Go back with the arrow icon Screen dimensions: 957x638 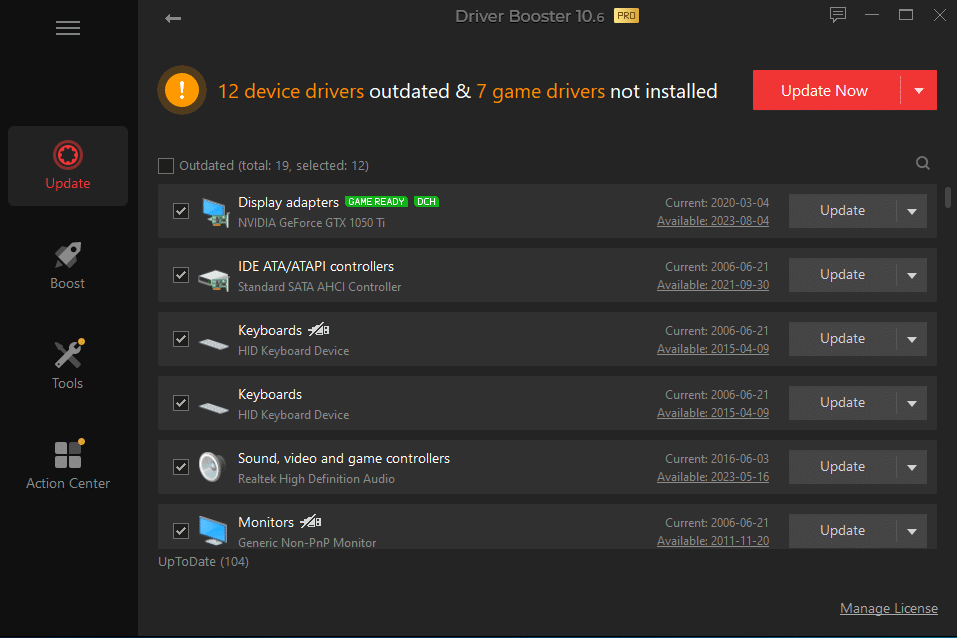(x=173, y=18)
